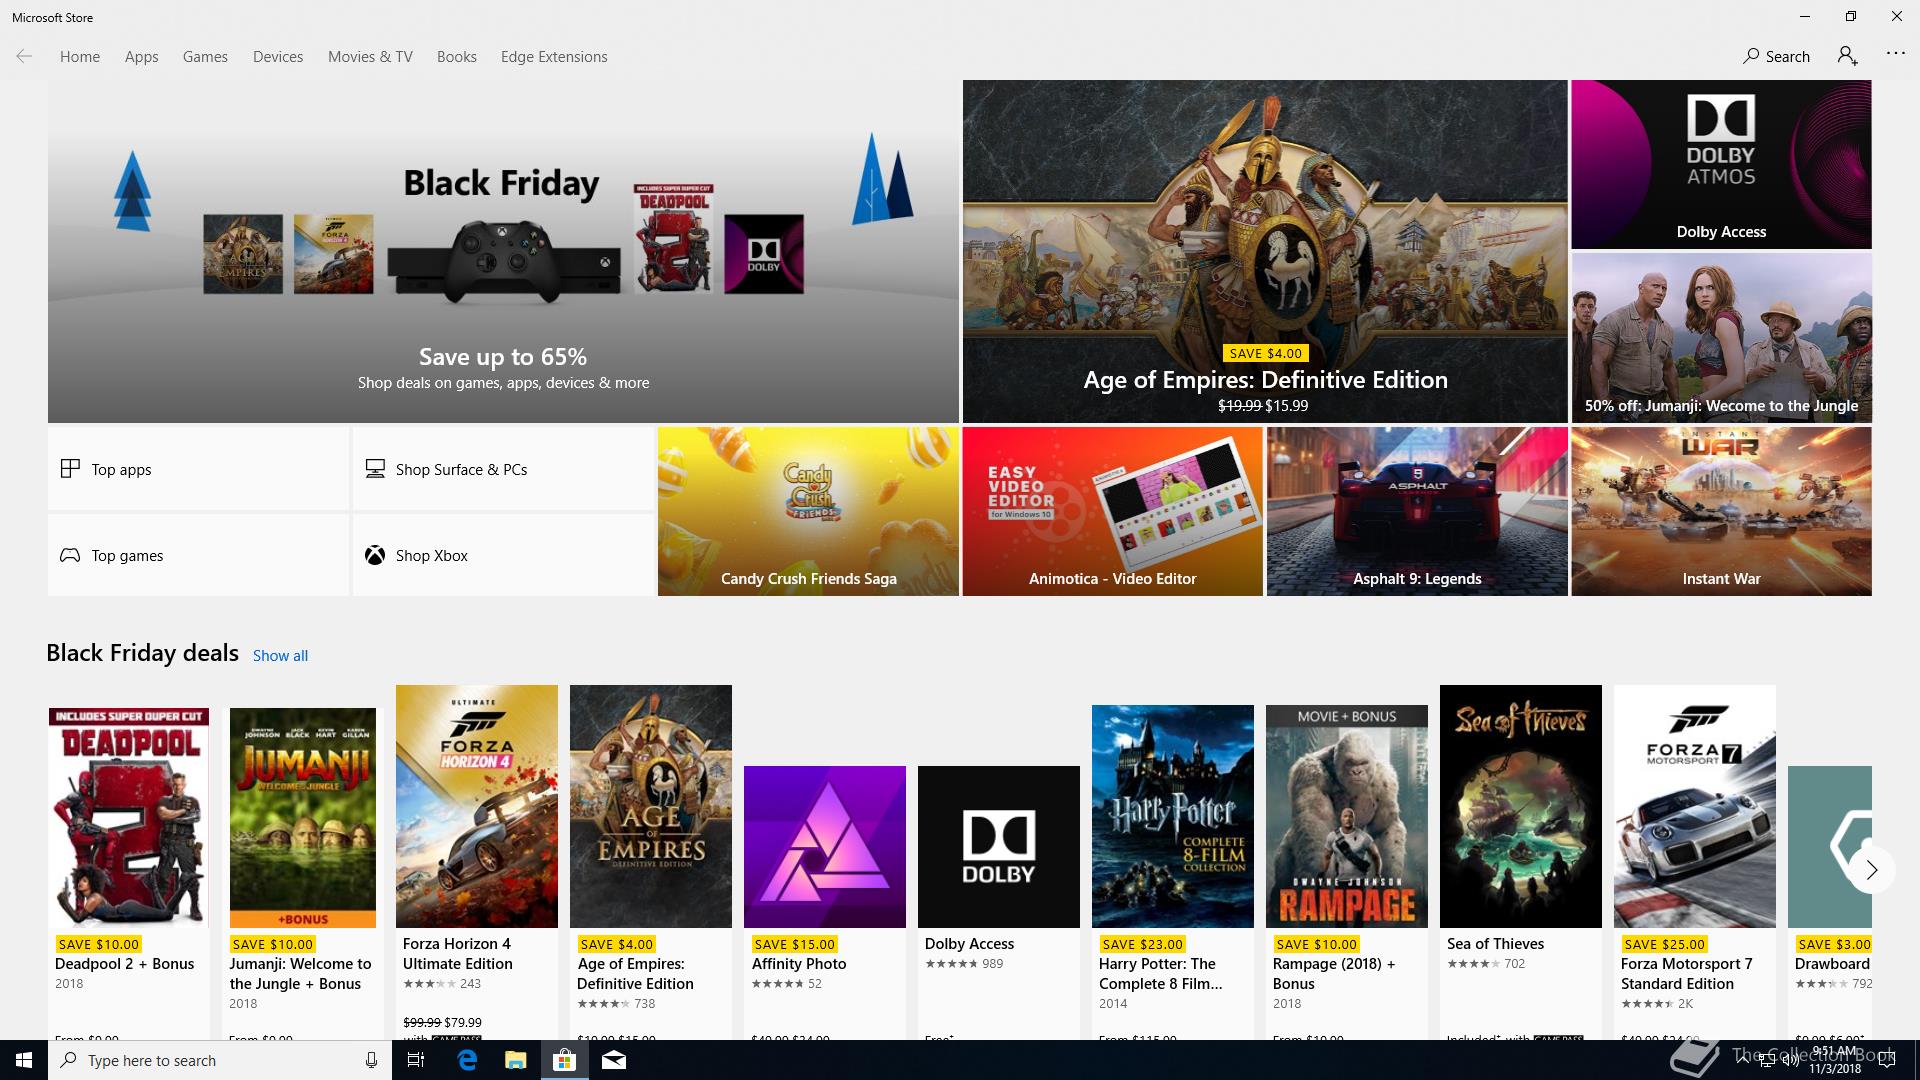
Task: Click the Affinity Photo title text
Action: (799, 964)
